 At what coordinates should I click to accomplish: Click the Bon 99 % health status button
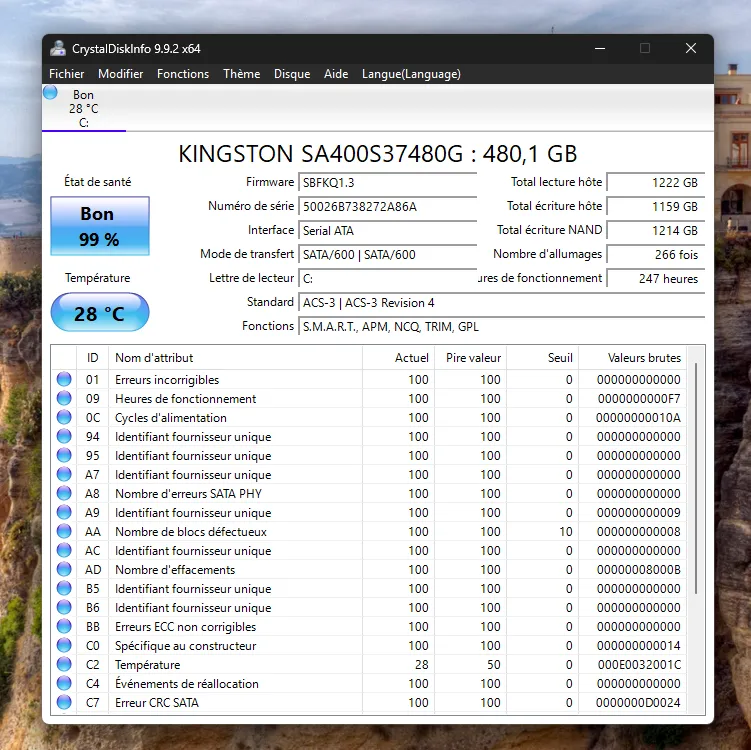pos(100,226)
